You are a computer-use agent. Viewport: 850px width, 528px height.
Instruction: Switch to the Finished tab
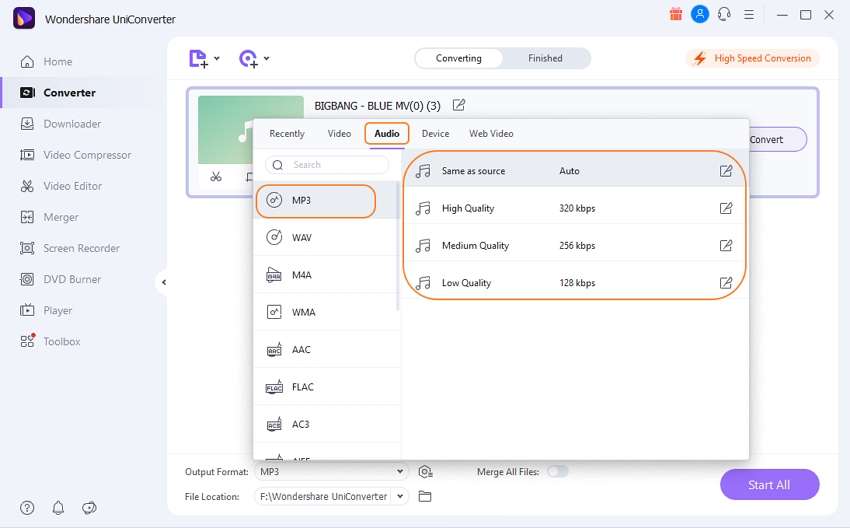point(545,59)
